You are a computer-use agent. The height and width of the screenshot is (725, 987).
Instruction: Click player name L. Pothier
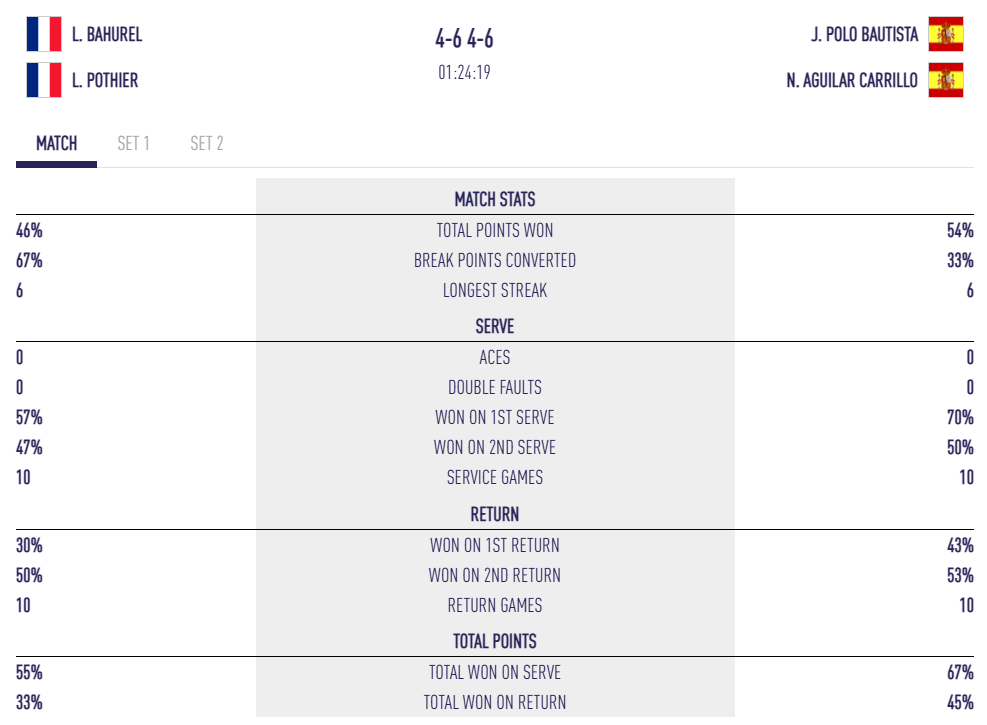pyautogui.click(x=105, y=80)
